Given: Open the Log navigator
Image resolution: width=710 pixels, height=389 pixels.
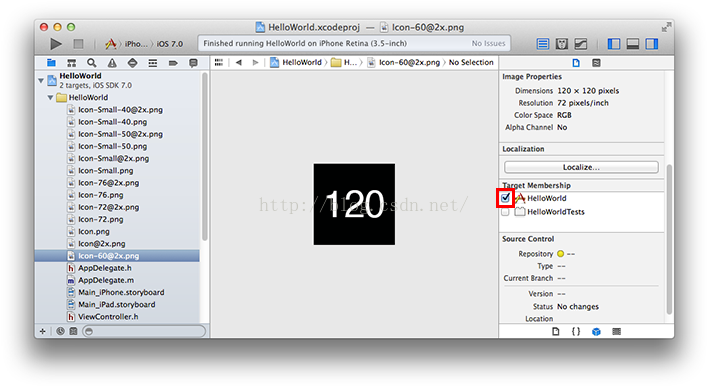Looking at the screenshot, I should coord(193,62).
